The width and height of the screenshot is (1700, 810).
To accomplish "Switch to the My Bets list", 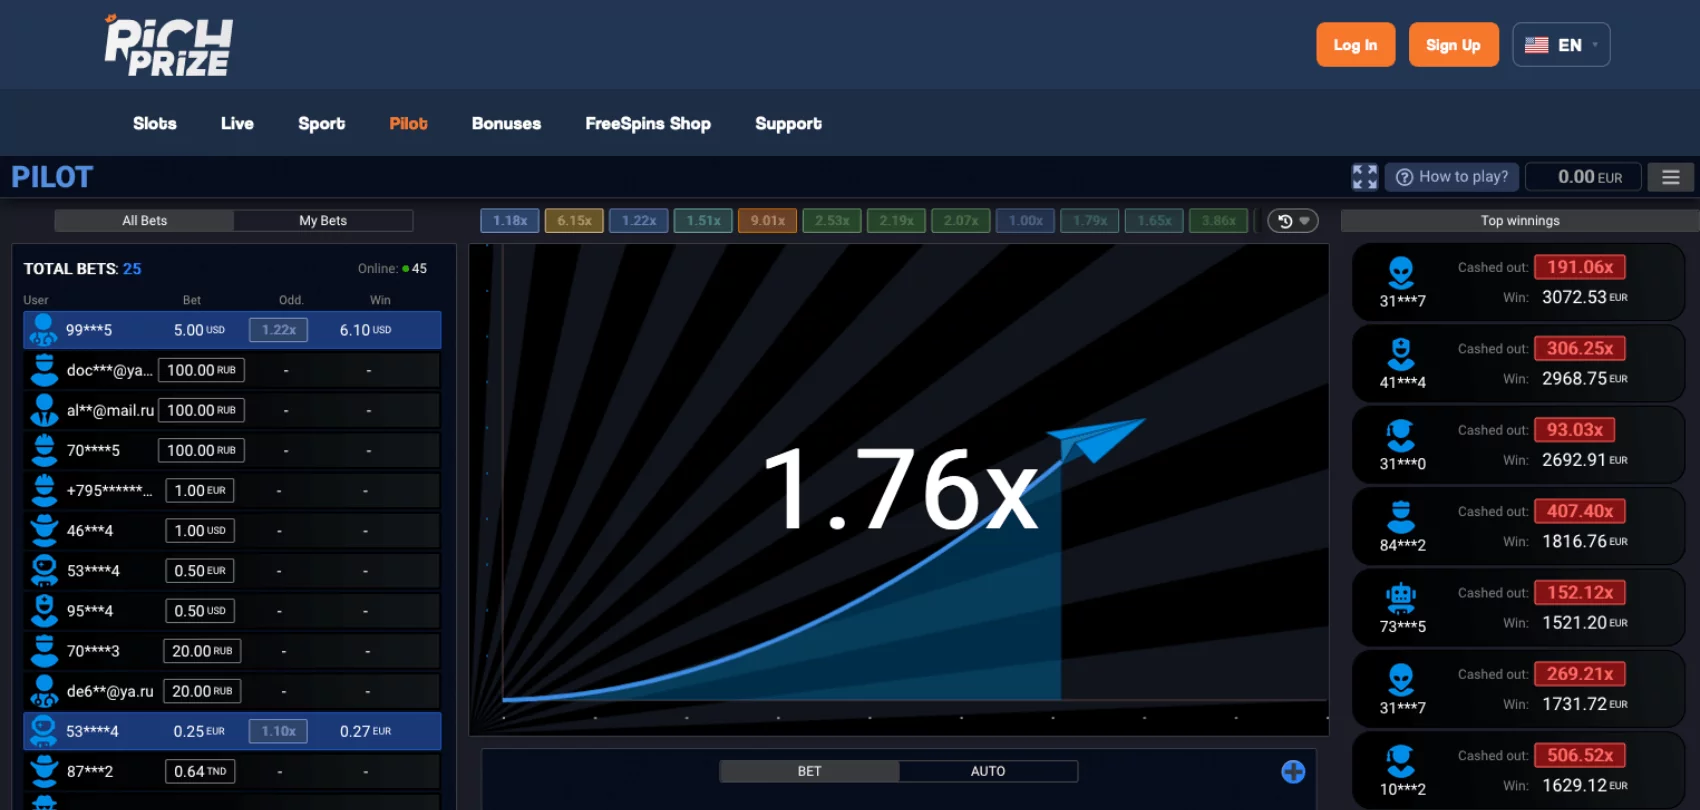I will pyautogui.click(x=323, y=221).
